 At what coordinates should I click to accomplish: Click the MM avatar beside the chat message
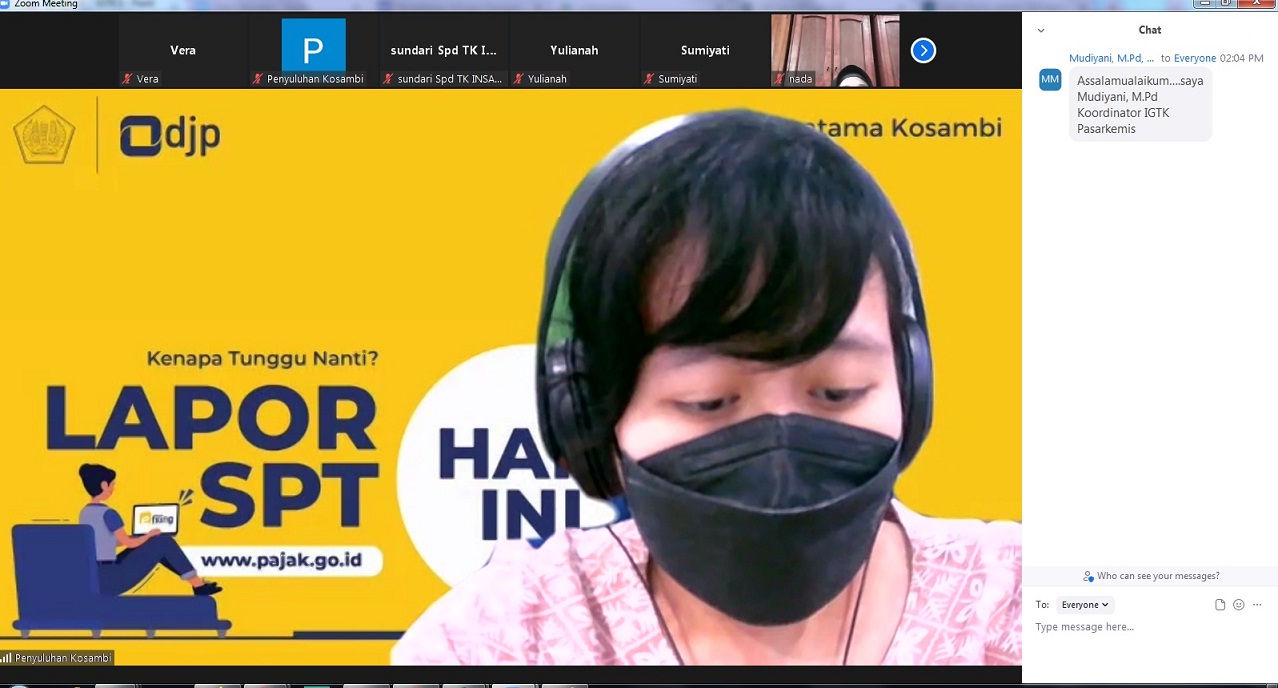tap(1049, 80)
